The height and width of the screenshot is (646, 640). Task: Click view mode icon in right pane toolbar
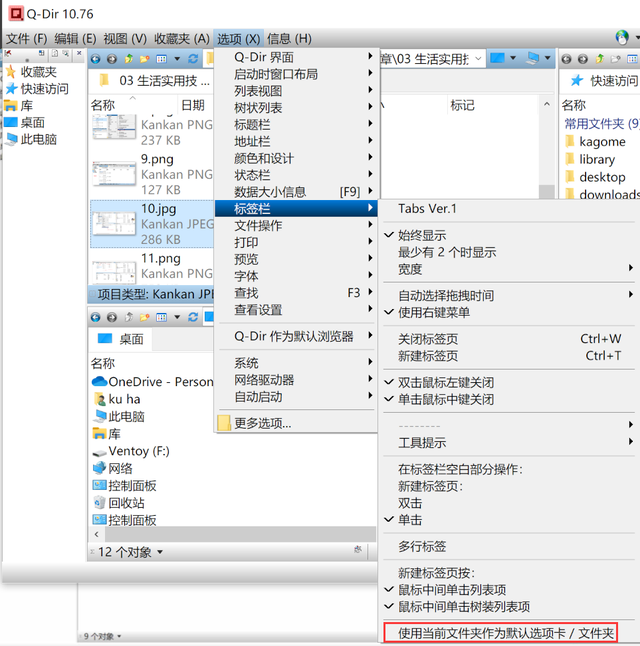[632, 59]
